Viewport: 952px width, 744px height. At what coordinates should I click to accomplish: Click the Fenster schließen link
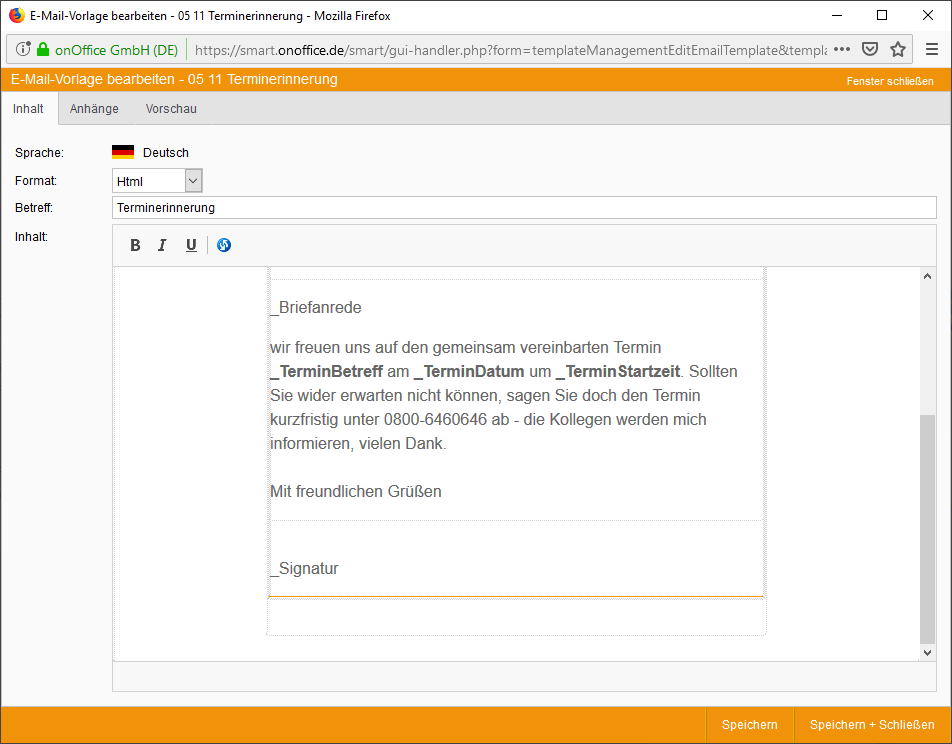pos(890,81)
